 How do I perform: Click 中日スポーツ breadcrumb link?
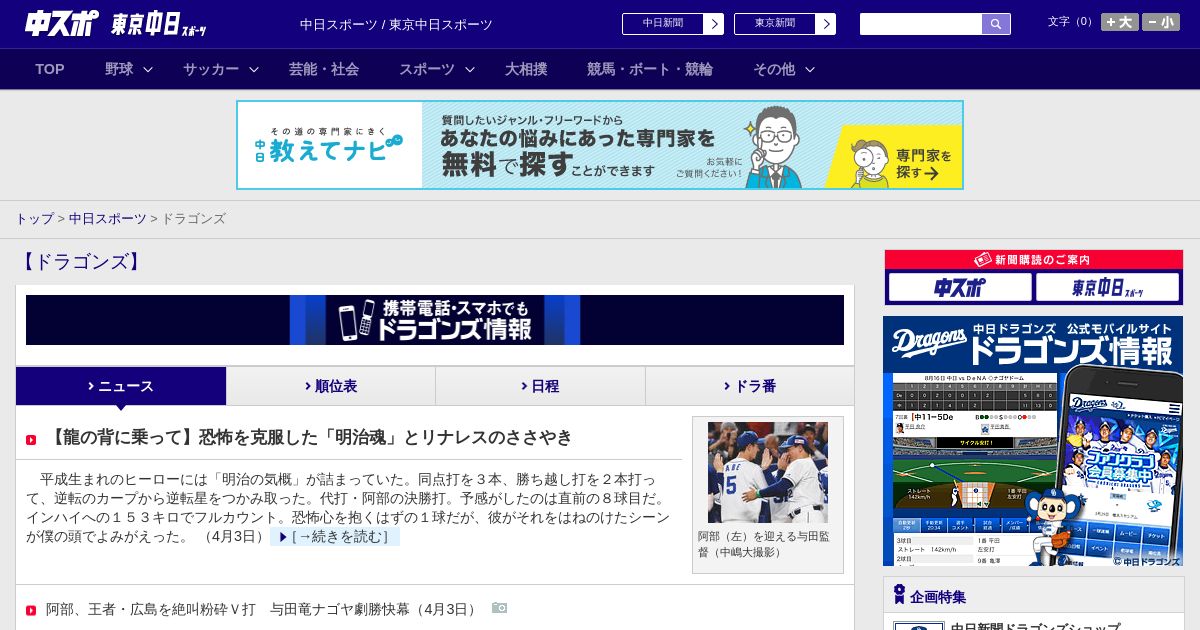click(x=107, y=219)
